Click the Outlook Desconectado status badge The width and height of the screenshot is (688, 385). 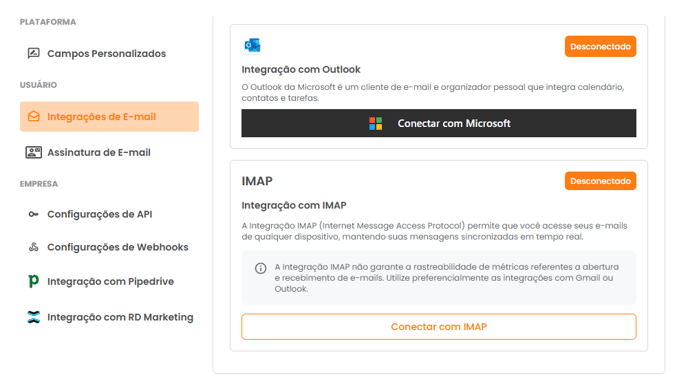(600, 47)
